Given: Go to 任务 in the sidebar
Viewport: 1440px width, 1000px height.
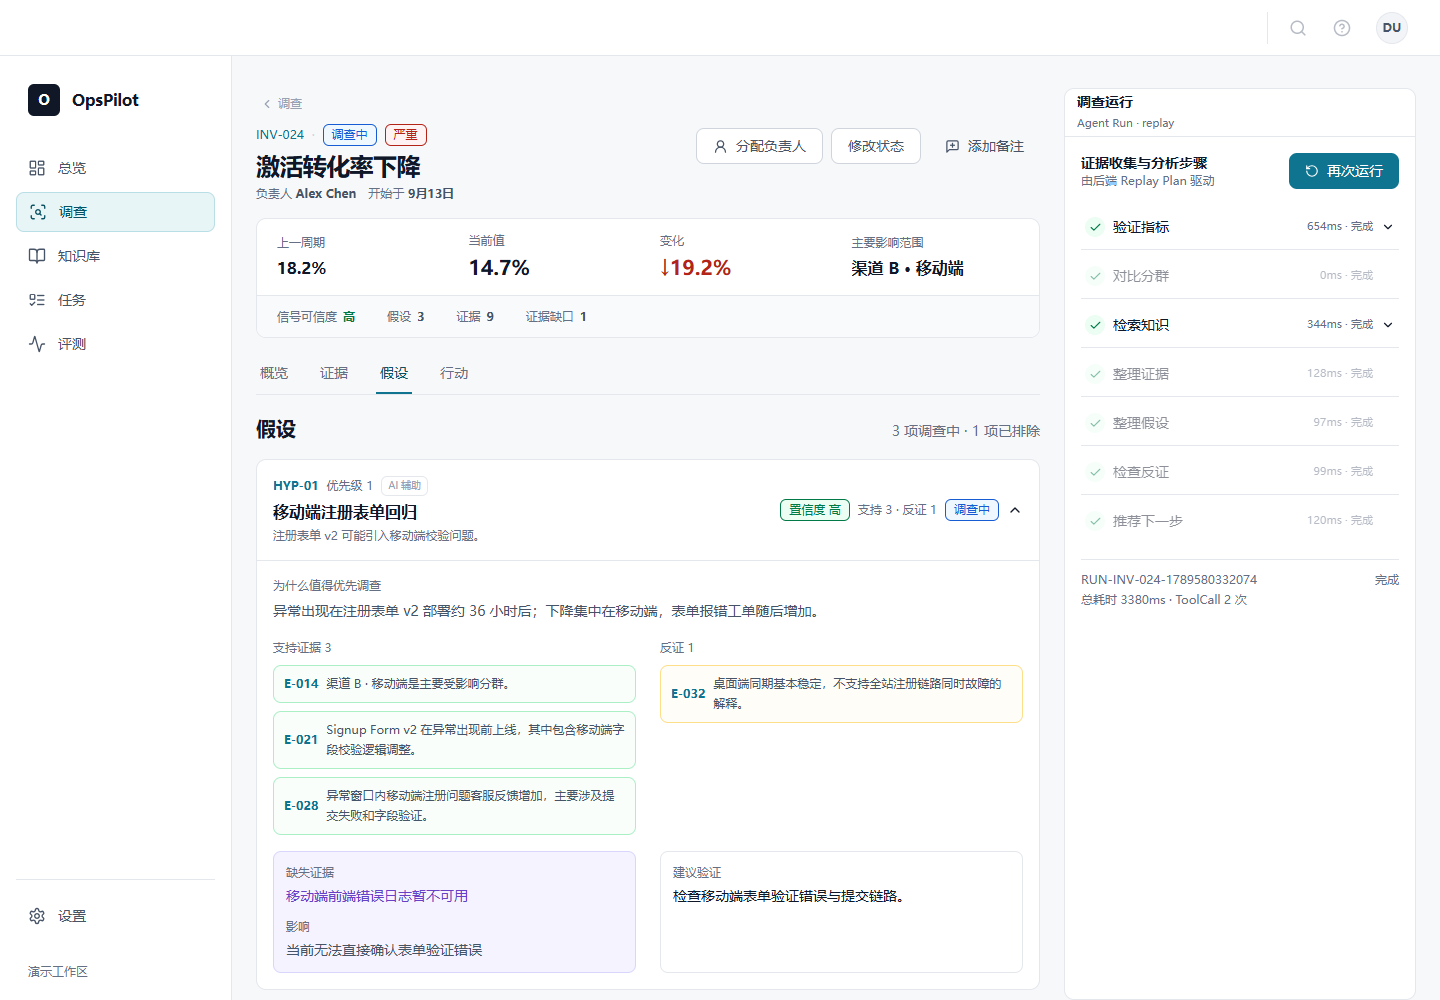Looking at the screenshot, I should click(116, 300).
